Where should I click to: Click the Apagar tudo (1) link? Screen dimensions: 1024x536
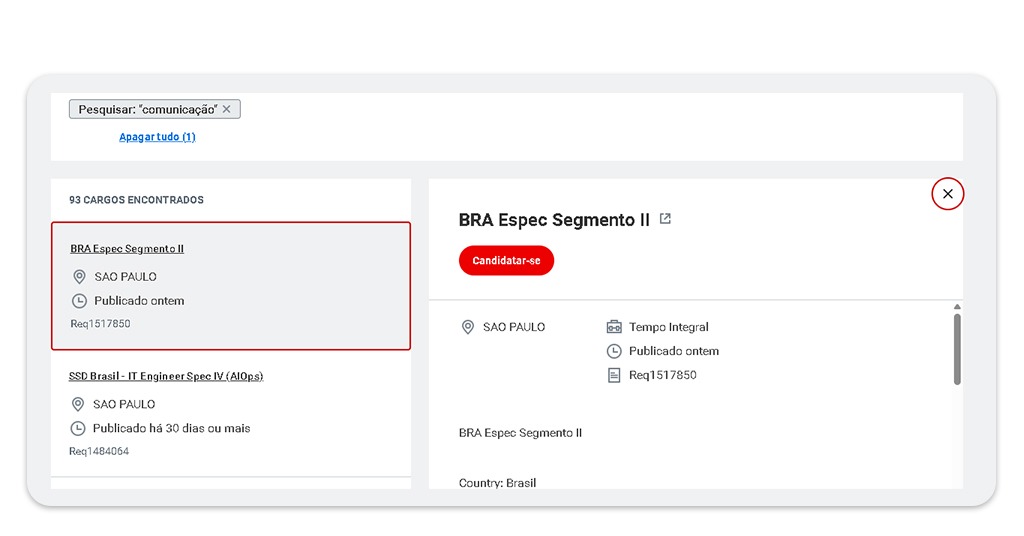point(157,137)
